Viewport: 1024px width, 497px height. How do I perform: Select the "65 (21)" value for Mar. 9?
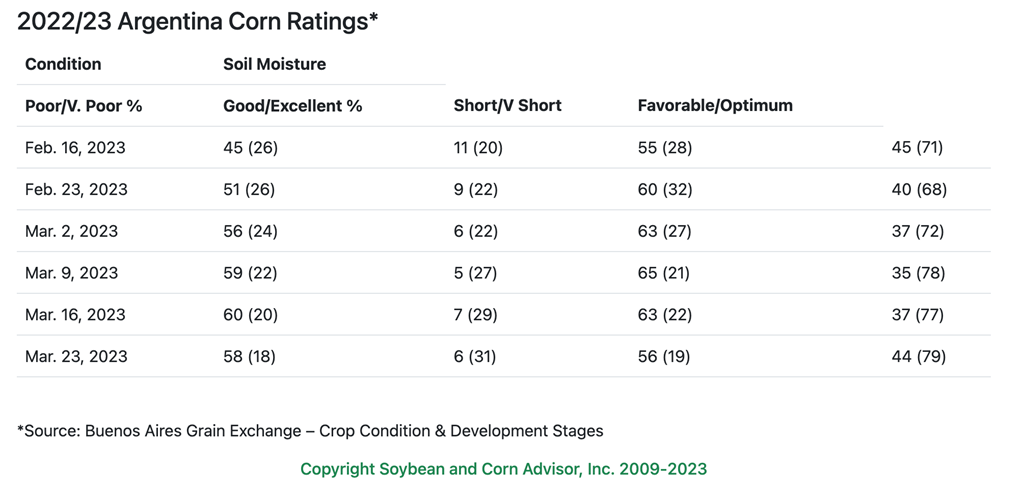(x=664, y=273)
